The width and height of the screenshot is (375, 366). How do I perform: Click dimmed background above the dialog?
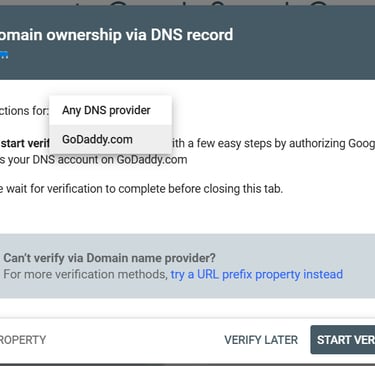coord(187,2)
